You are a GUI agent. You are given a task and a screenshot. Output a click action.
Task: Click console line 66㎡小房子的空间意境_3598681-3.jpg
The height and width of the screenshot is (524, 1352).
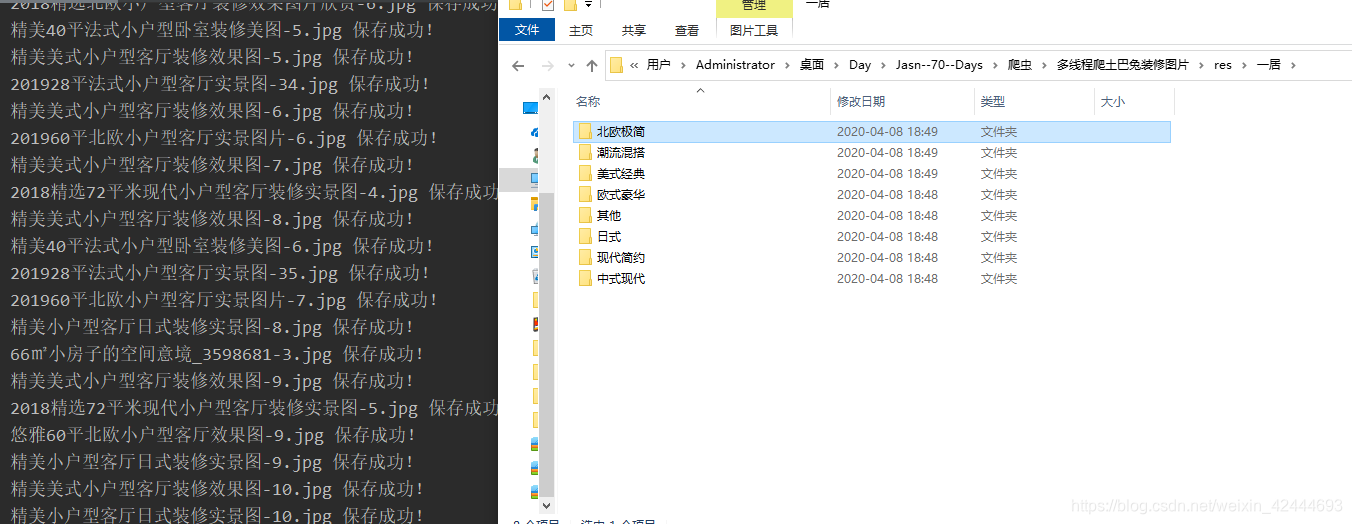(217, 354)
